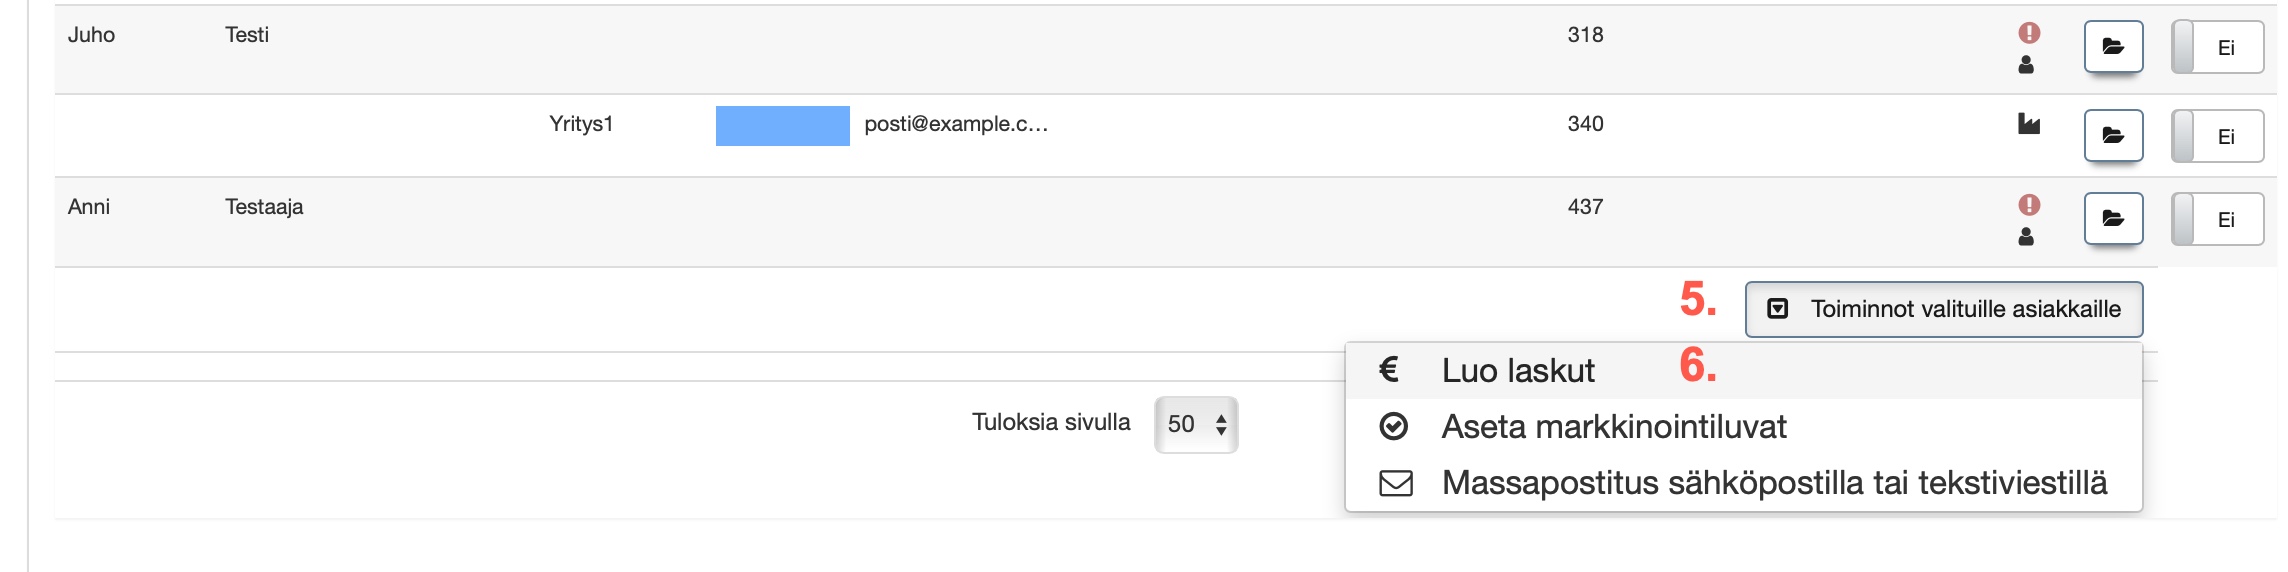The height and width of the screenshot is (572, 2288).
Task: Toggle the Ei switch for Juho Testi
Action: click(2217, 47)
